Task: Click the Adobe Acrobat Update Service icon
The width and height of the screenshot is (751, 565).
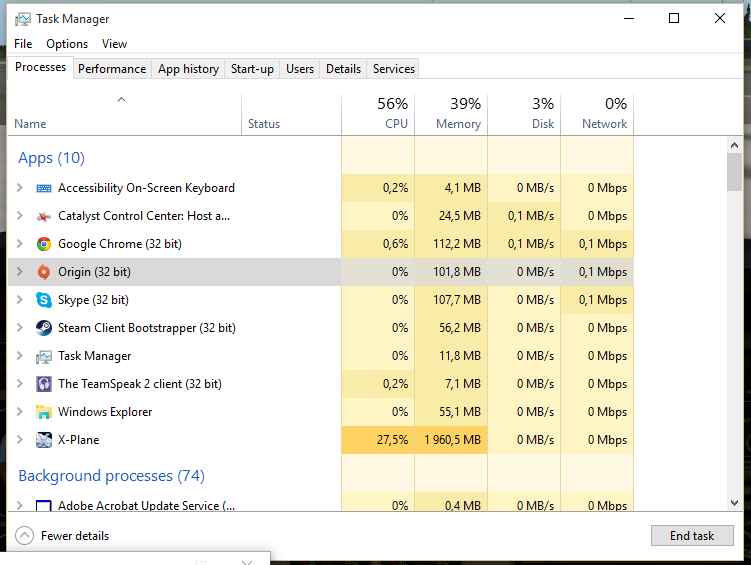Action: coord(44,506)
